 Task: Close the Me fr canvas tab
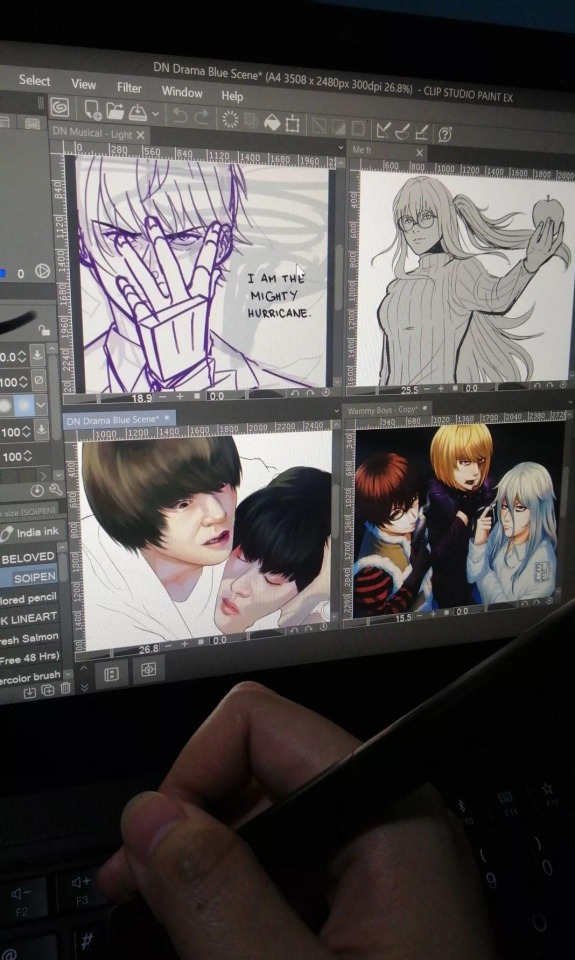(x=419, y=152)
